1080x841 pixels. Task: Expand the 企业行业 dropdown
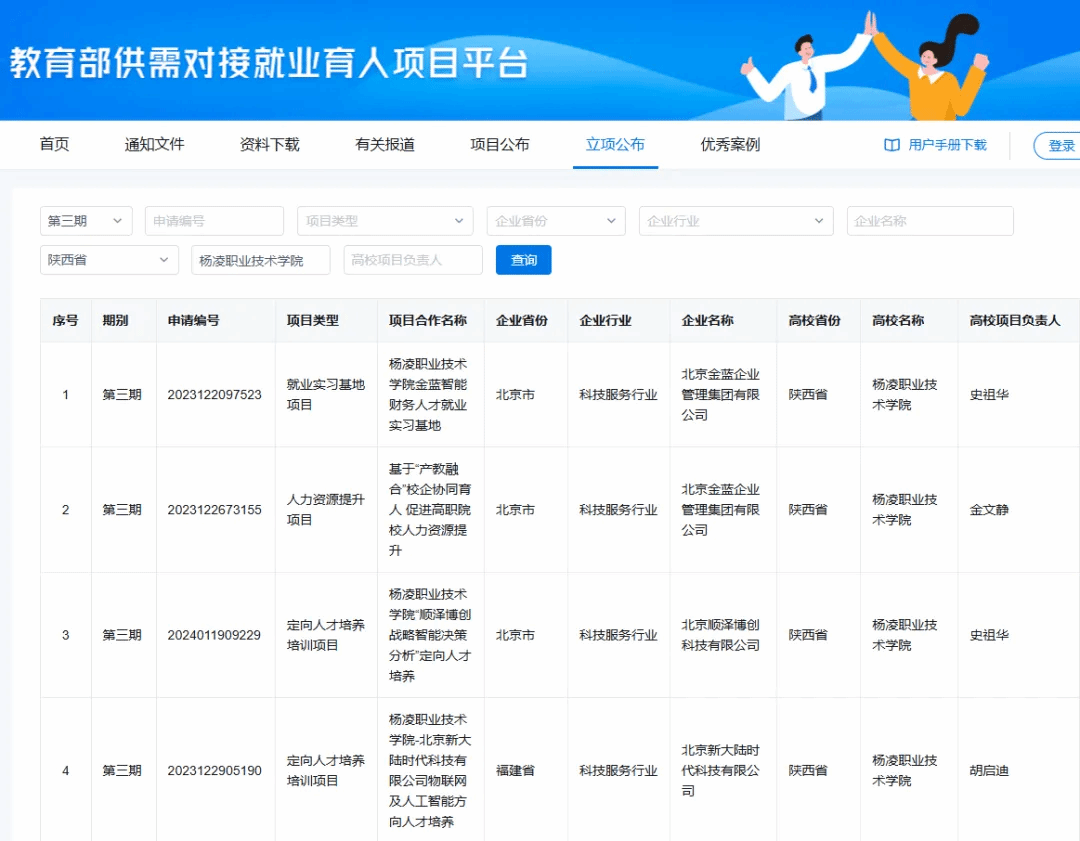tap(735, 221)
